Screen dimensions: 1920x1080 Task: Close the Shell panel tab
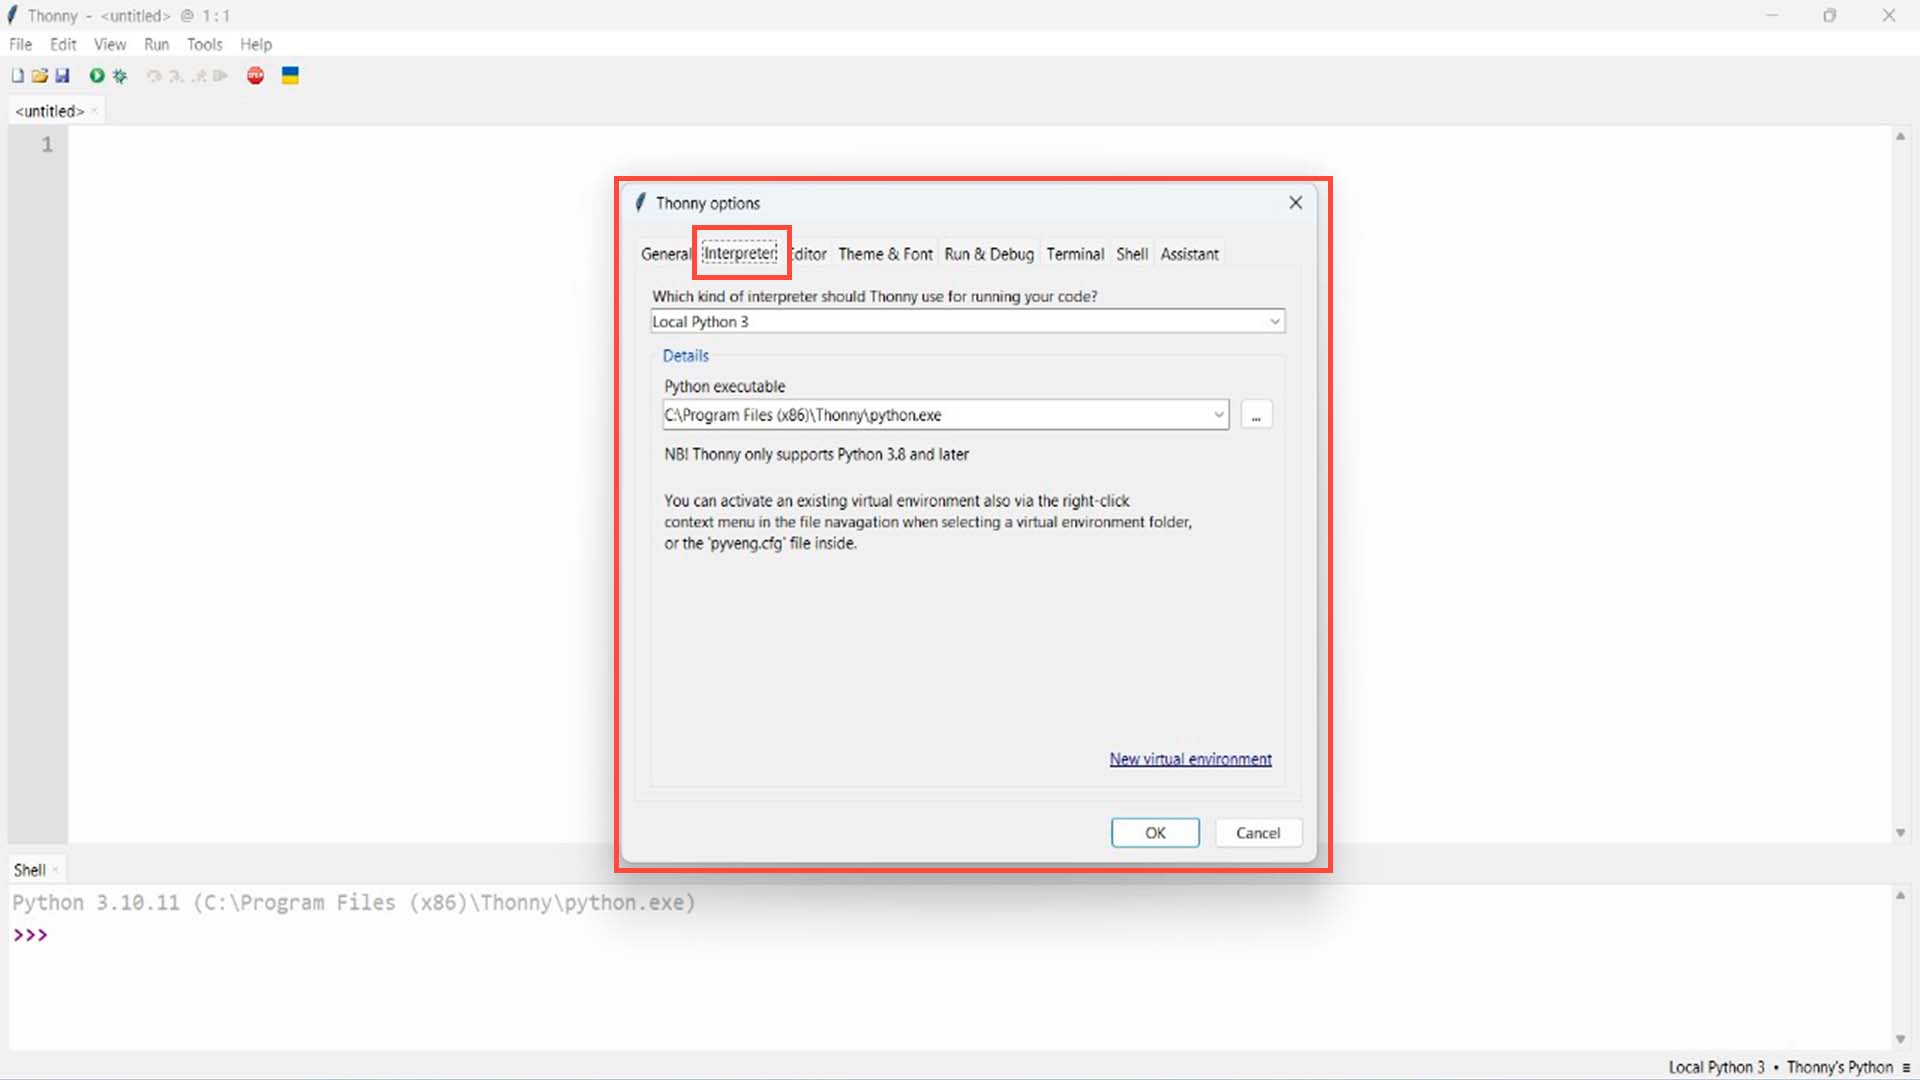point(55,870)
